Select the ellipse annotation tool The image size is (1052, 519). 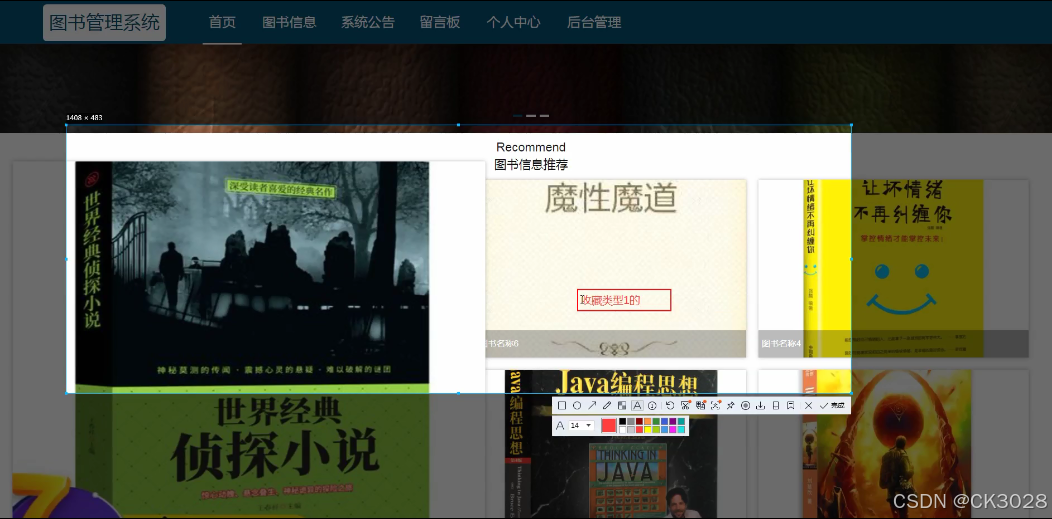577,405
